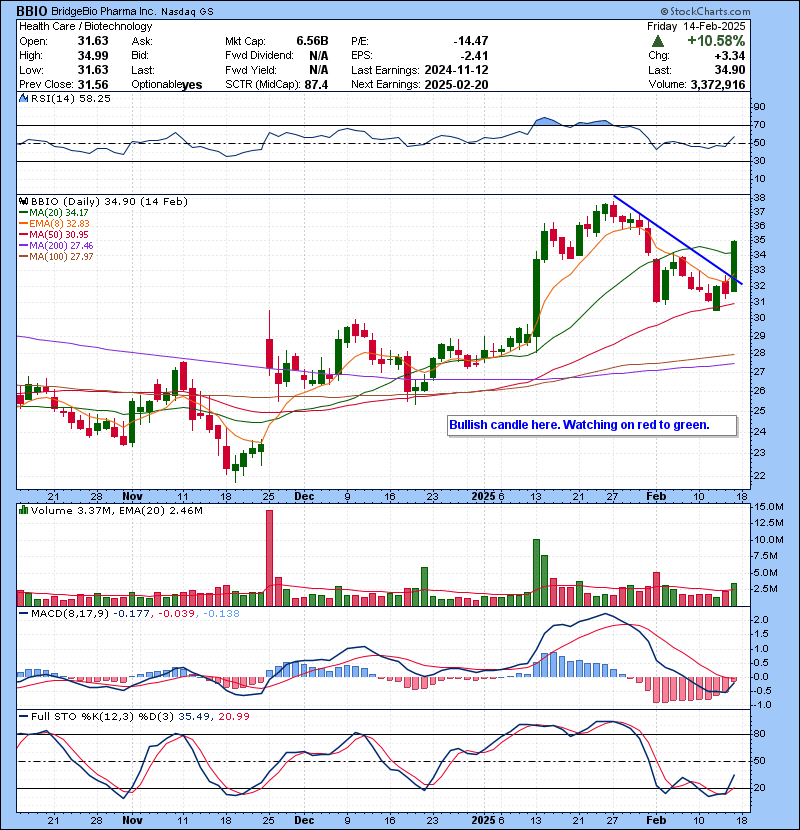Click the tall green volume bar reaching 10.0M
800x830 pixels.
click(x=536, y=572)
